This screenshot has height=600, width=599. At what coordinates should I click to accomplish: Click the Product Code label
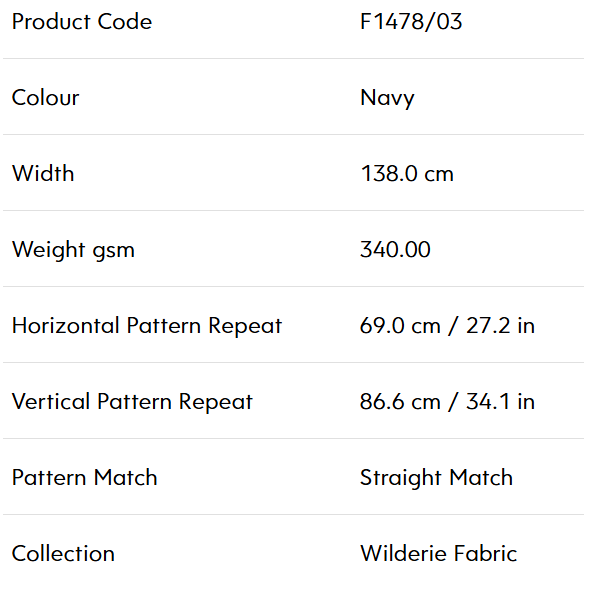click(x=82, y=21)
